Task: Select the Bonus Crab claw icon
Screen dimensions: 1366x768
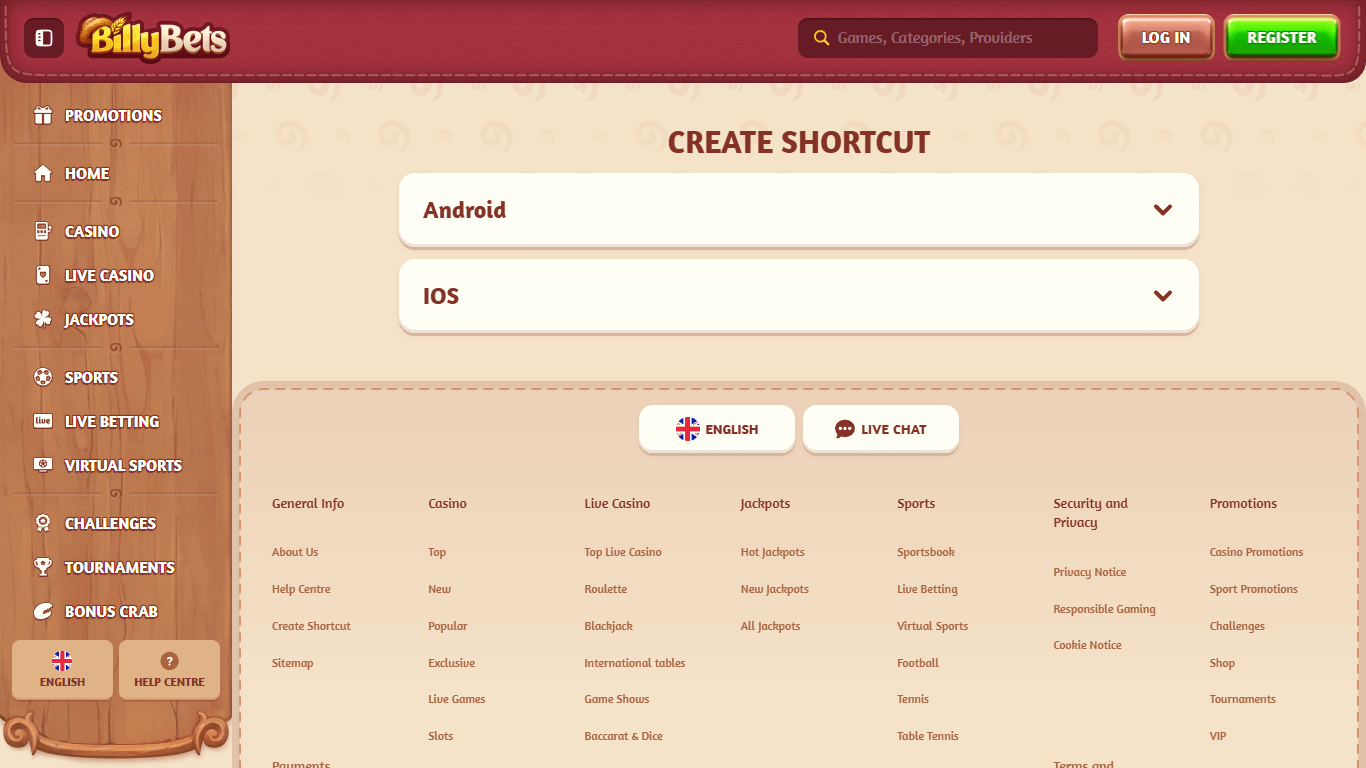Action: point(42,611)
